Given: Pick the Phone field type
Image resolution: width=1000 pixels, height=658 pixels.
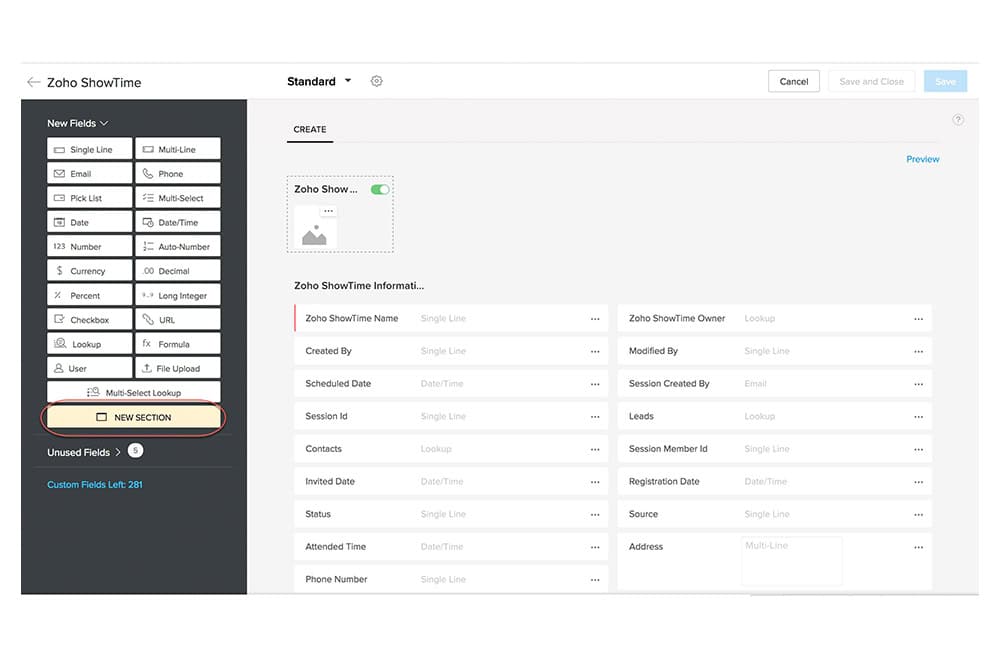Looking at the screenshot, I should [178, 173].
